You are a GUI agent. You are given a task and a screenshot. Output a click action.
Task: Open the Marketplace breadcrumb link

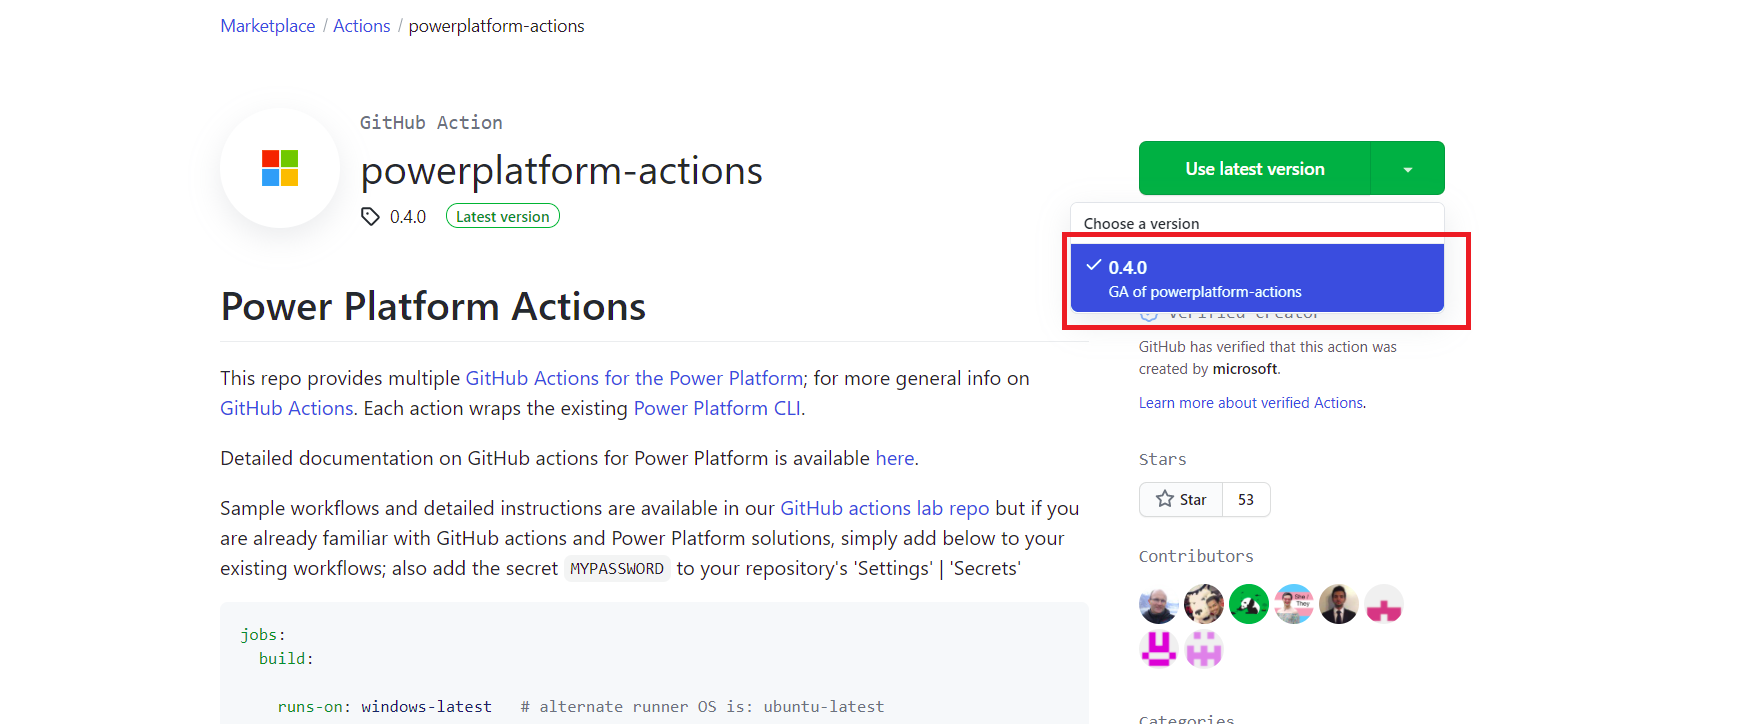[267, 25]
